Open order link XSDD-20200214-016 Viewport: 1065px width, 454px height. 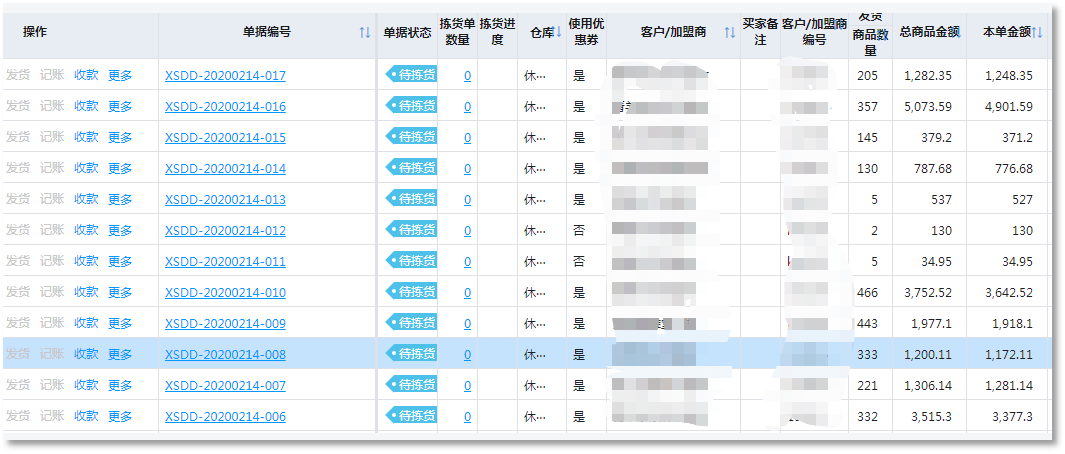click(225, 107)
